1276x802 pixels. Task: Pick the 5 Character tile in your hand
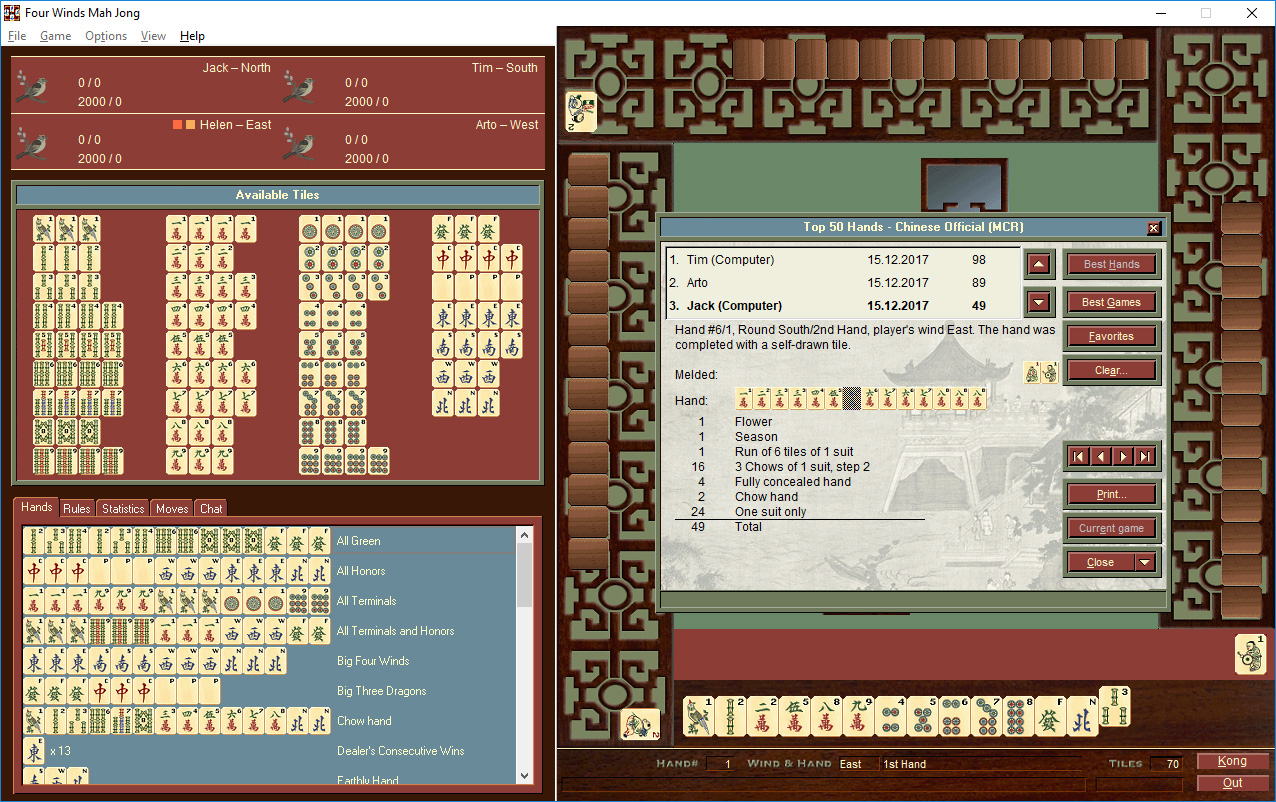pos(794,717)
